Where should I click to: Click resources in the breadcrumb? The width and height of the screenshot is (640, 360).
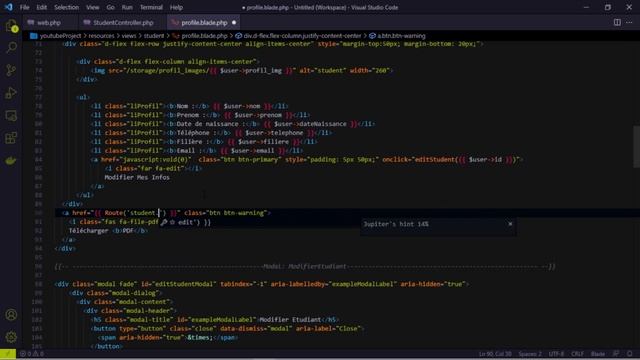(x=101, y=36)
